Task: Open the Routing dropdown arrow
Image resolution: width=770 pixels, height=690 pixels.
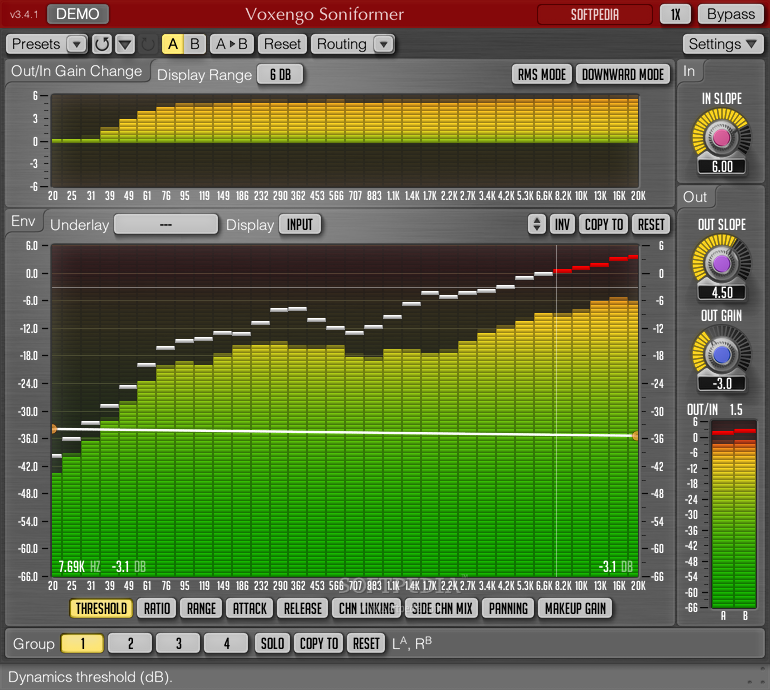Action: 384,44
